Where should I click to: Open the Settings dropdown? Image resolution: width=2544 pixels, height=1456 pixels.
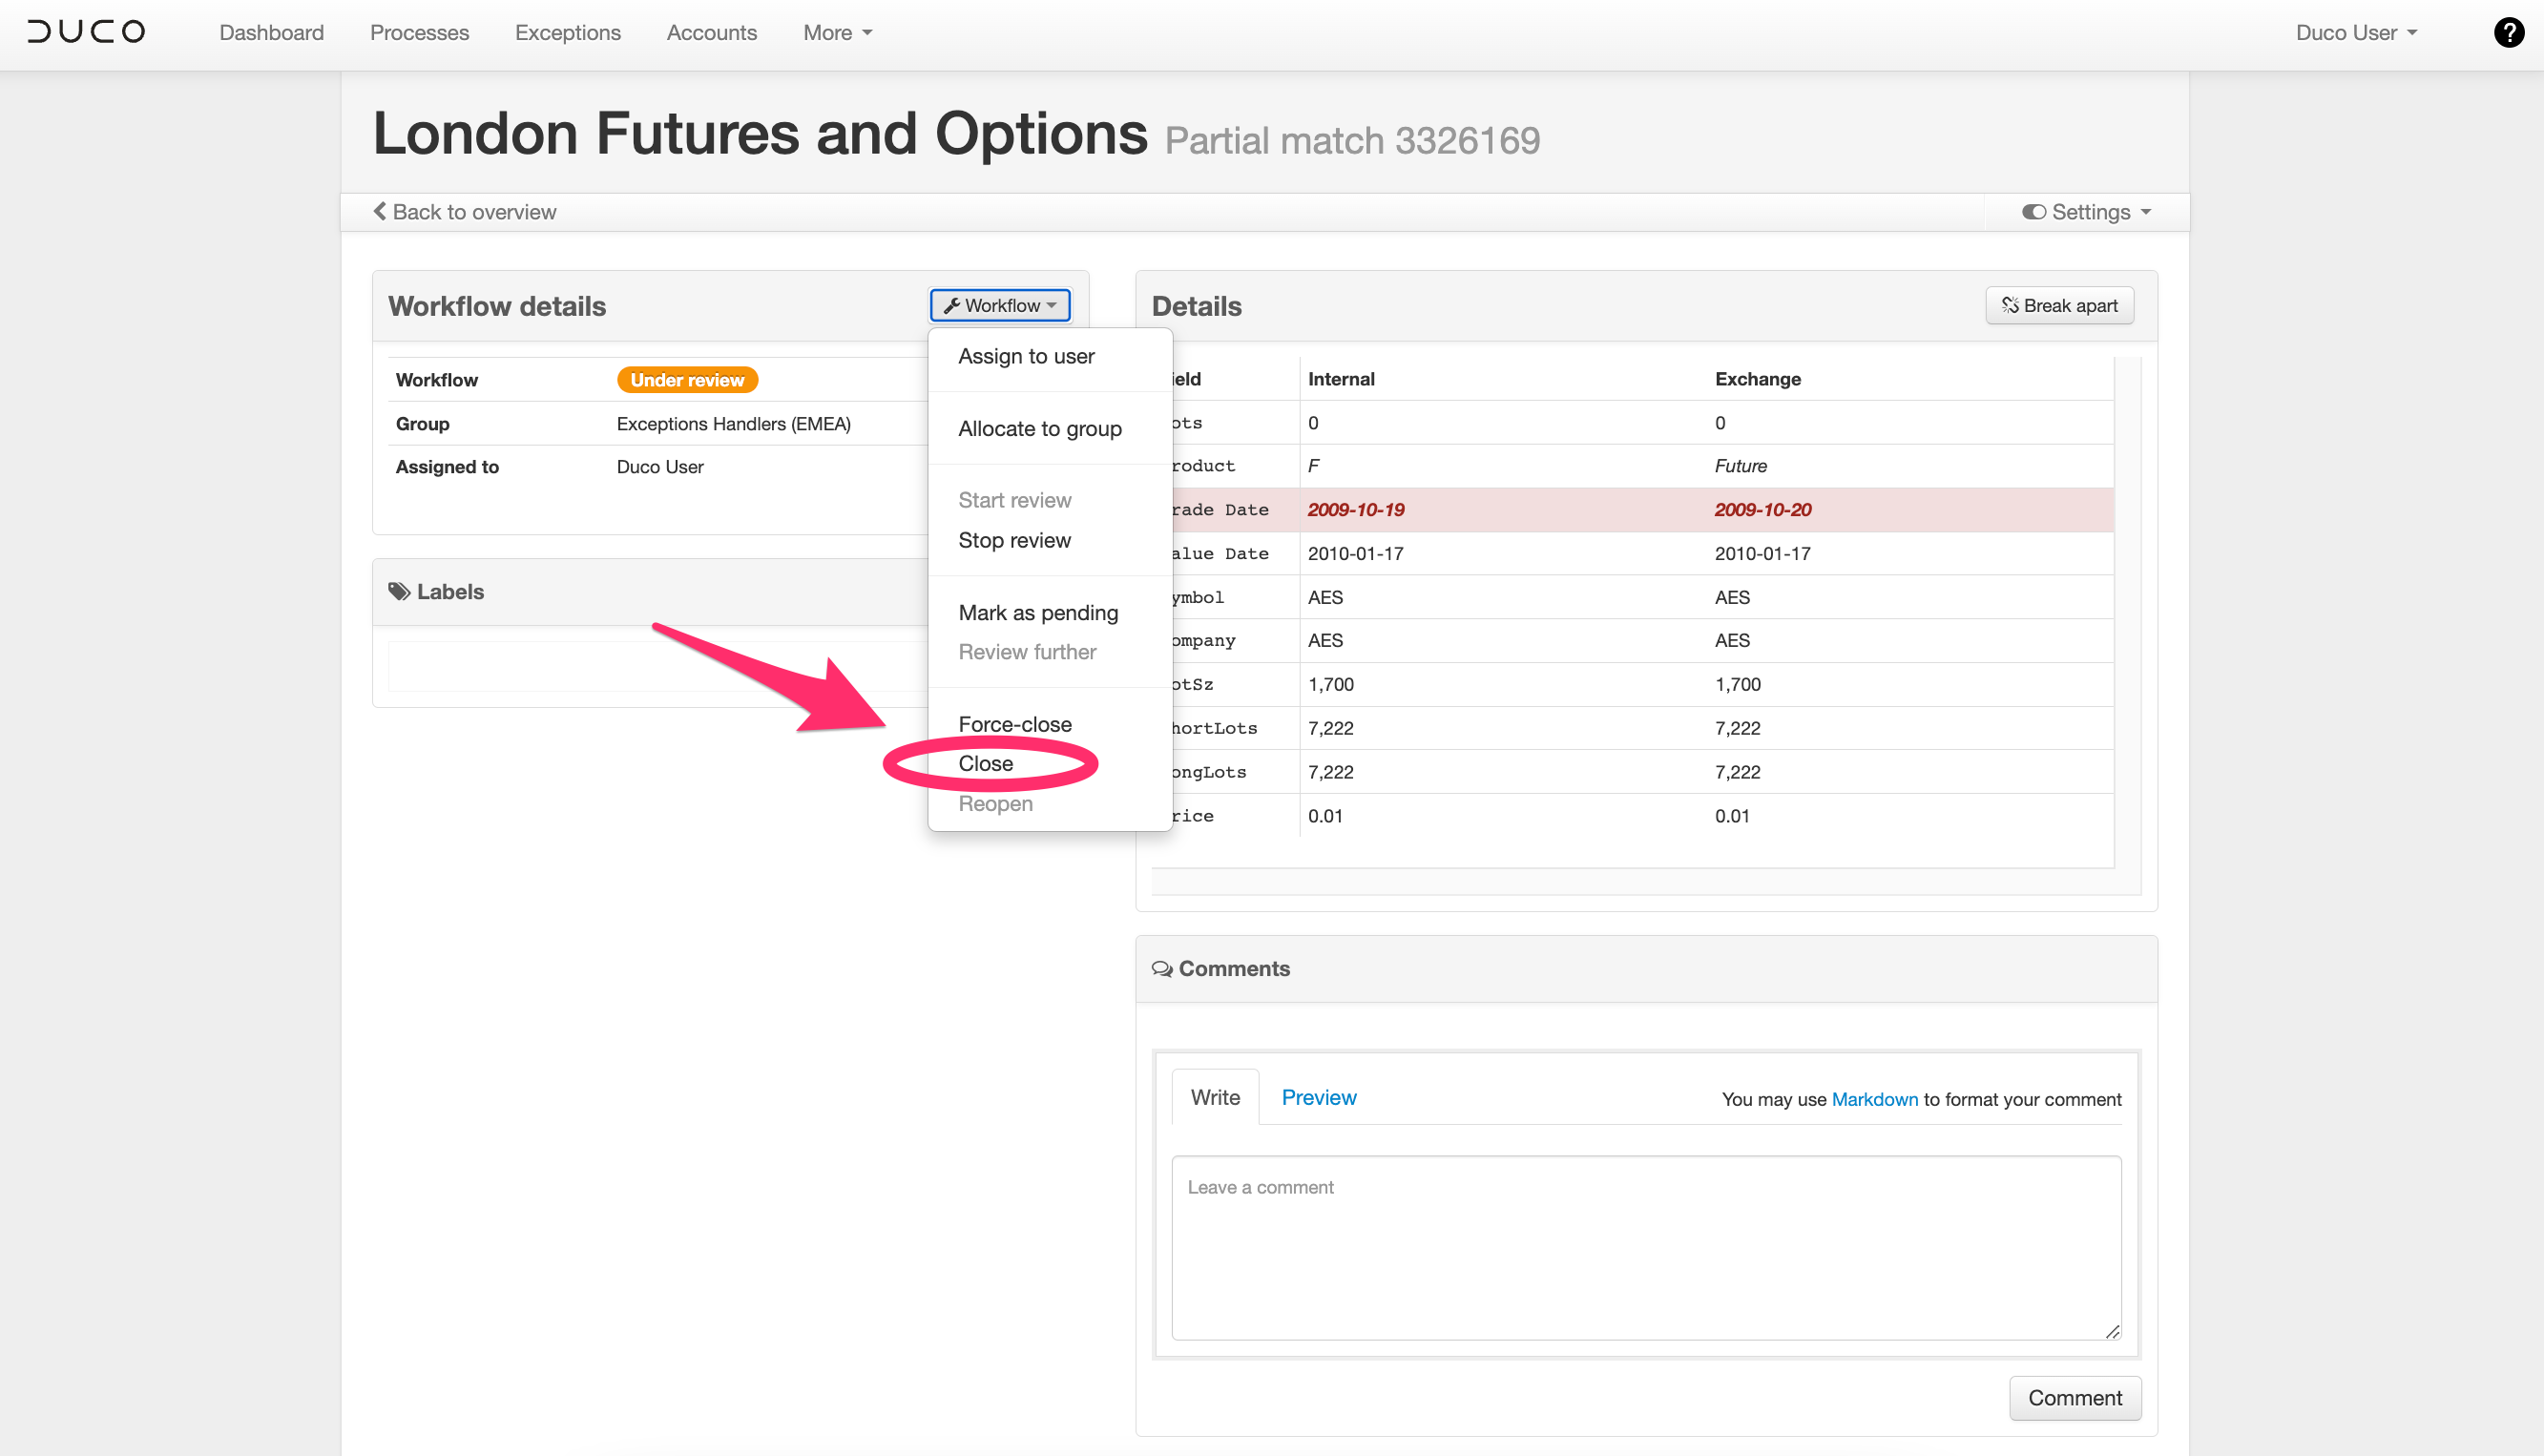click(x=2087, y=212)
